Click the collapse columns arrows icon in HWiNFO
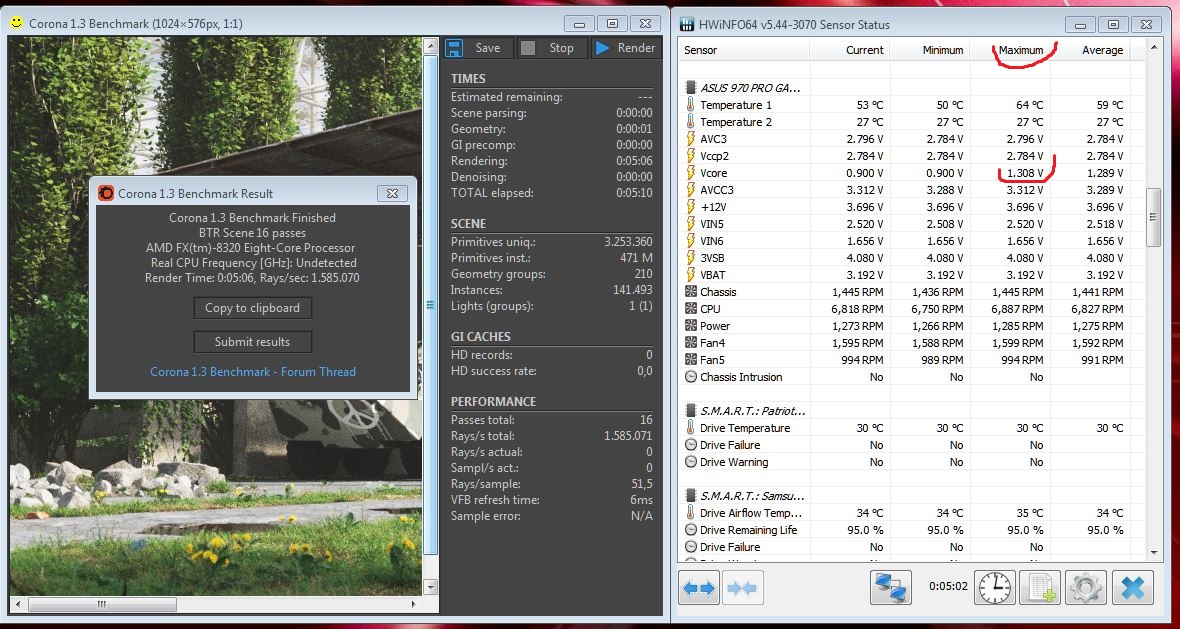Image resolution: width=1180 pixels, height=629 pixels. [743, 587]
